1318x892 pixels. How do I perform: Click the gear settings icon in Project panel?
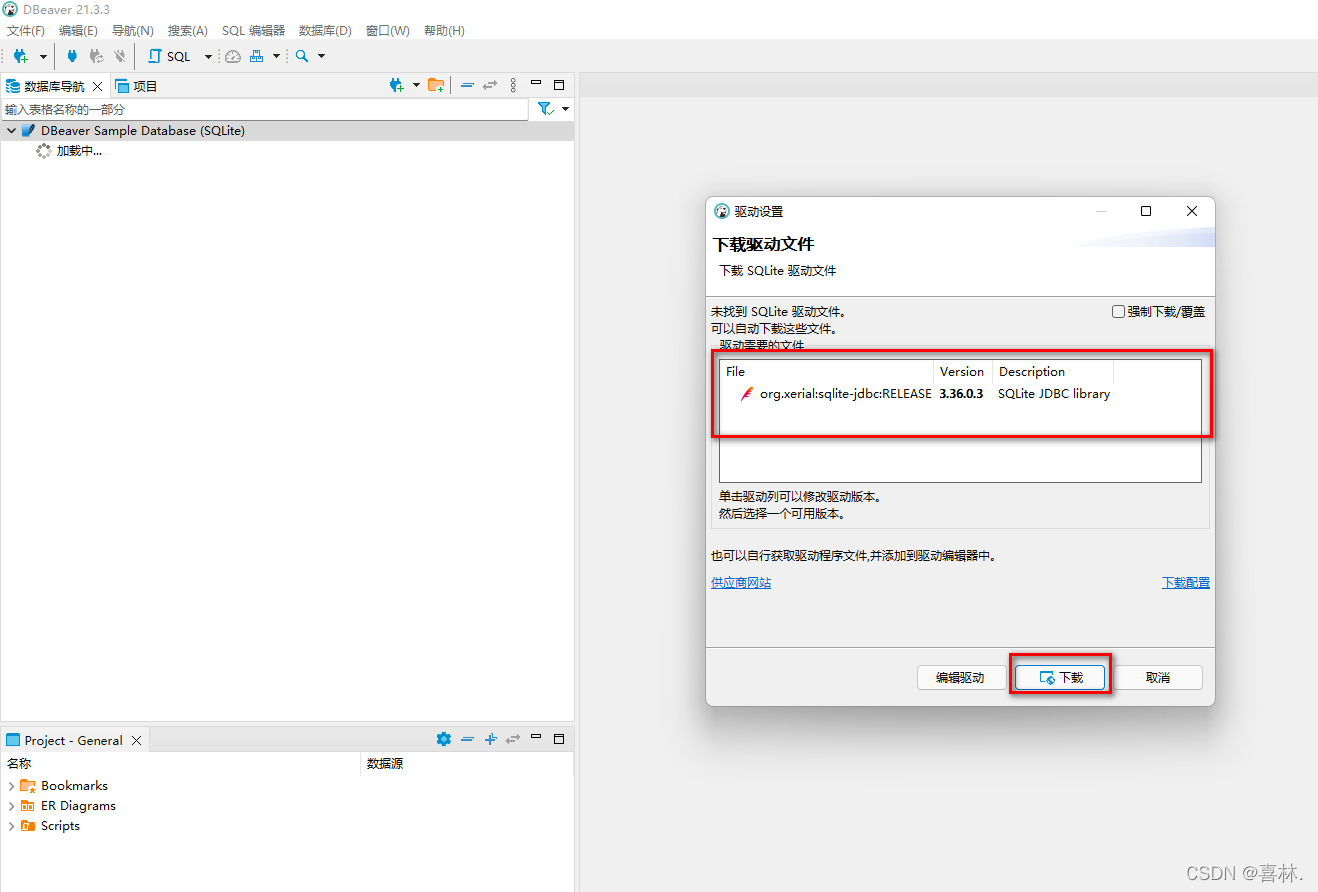tap(444, 739)
